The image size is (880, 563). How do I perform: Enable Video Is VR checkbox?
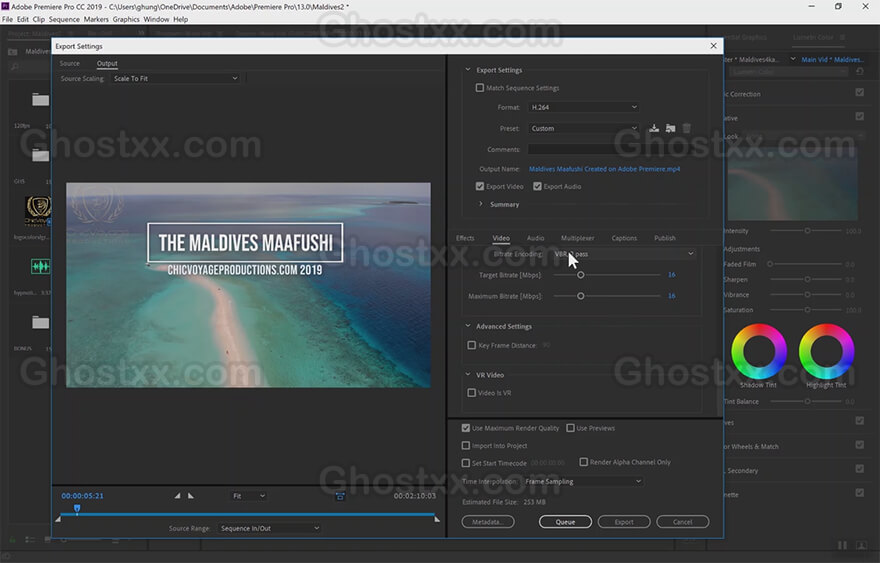point(471,393)
